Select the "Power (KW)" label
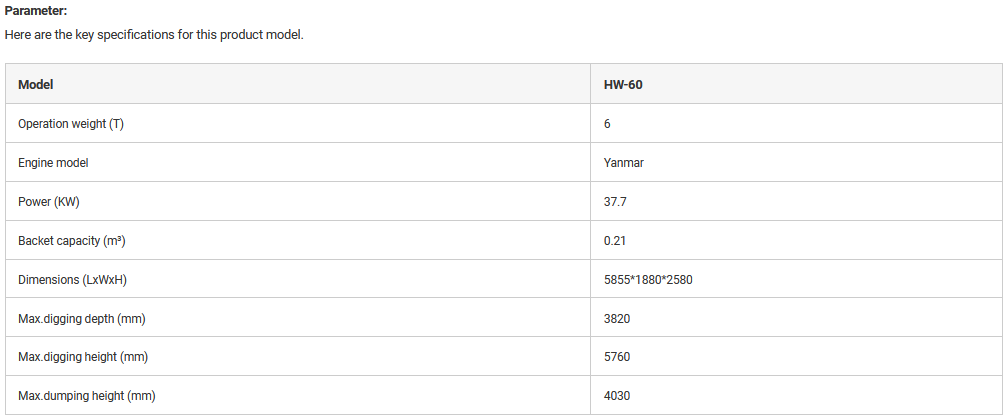This screenshot has width=1006, height=418. click(48, 202)
